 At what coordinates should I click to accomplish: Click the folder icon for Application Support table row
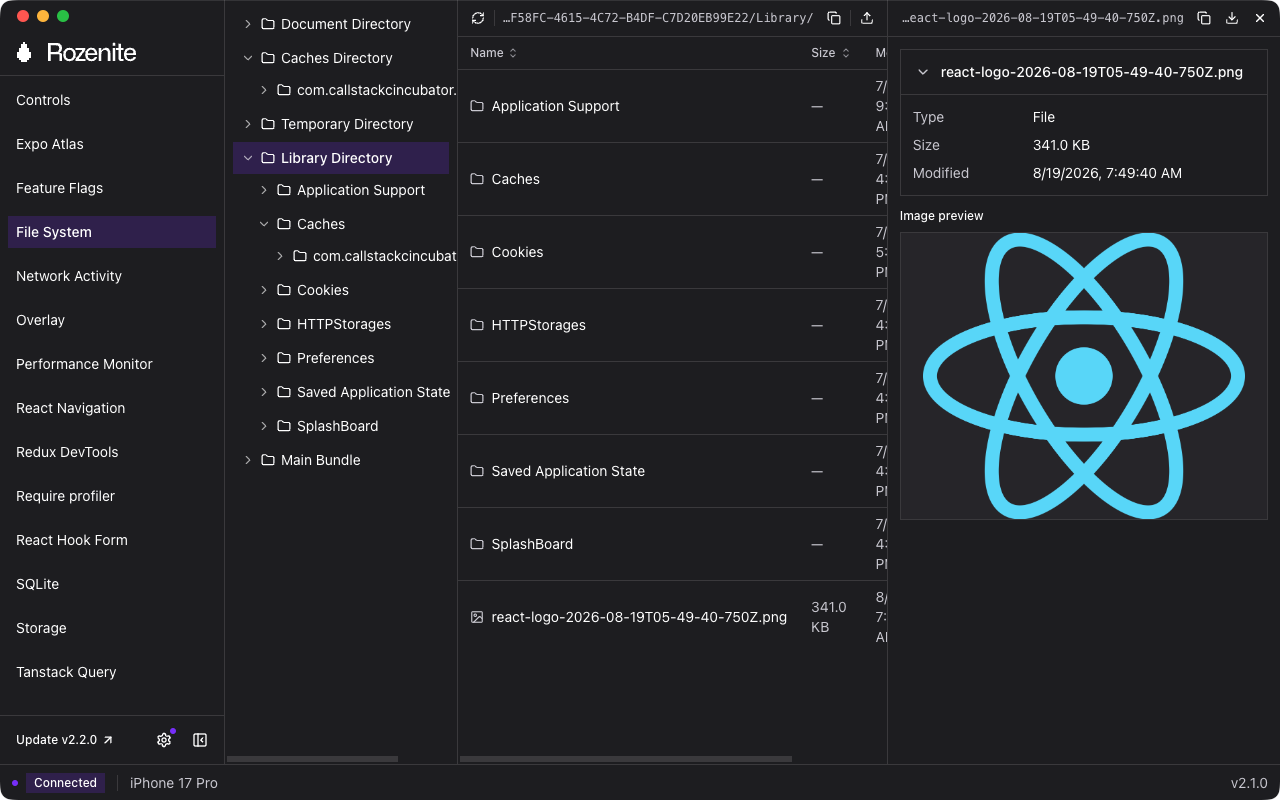pos(477,106)
